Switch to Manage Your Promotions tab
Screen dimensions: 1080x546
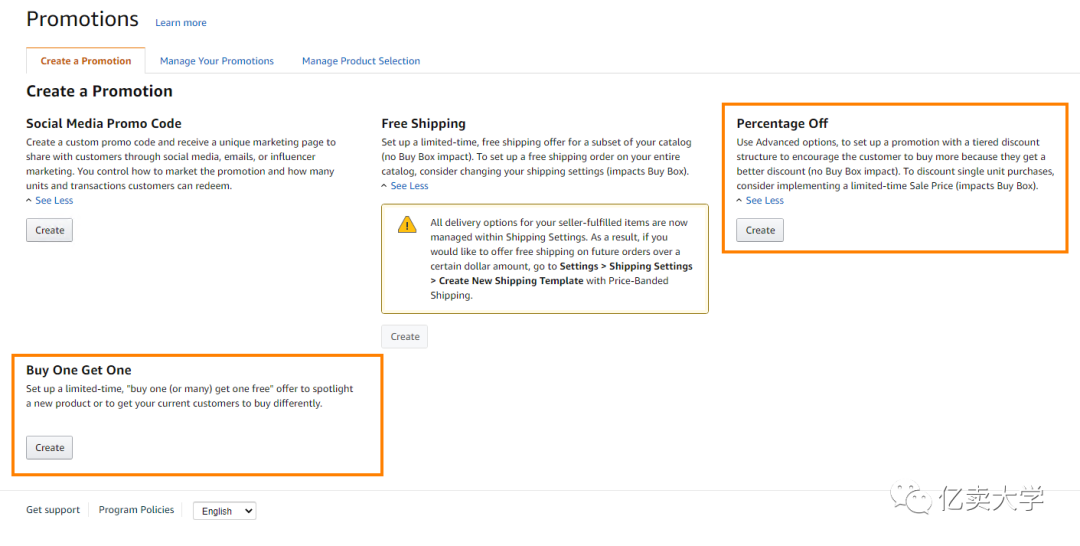point(217,61)
